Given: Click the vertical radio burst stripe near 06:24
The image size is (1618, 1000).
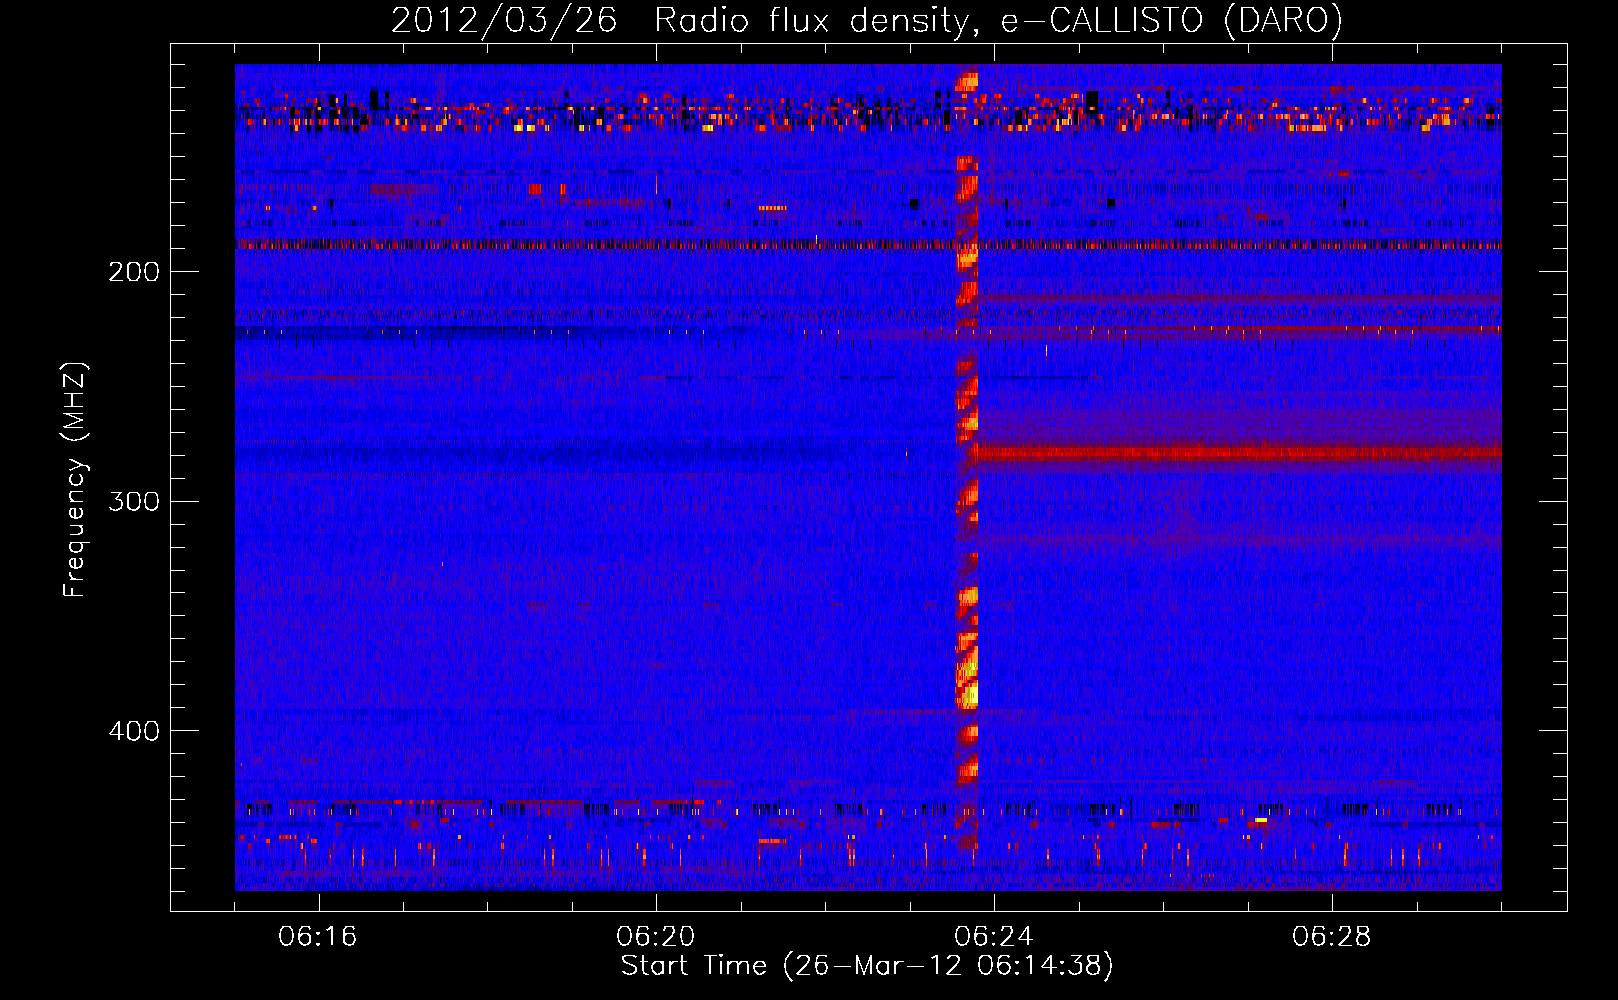Looking at the screenshot, I should (966, 460).
